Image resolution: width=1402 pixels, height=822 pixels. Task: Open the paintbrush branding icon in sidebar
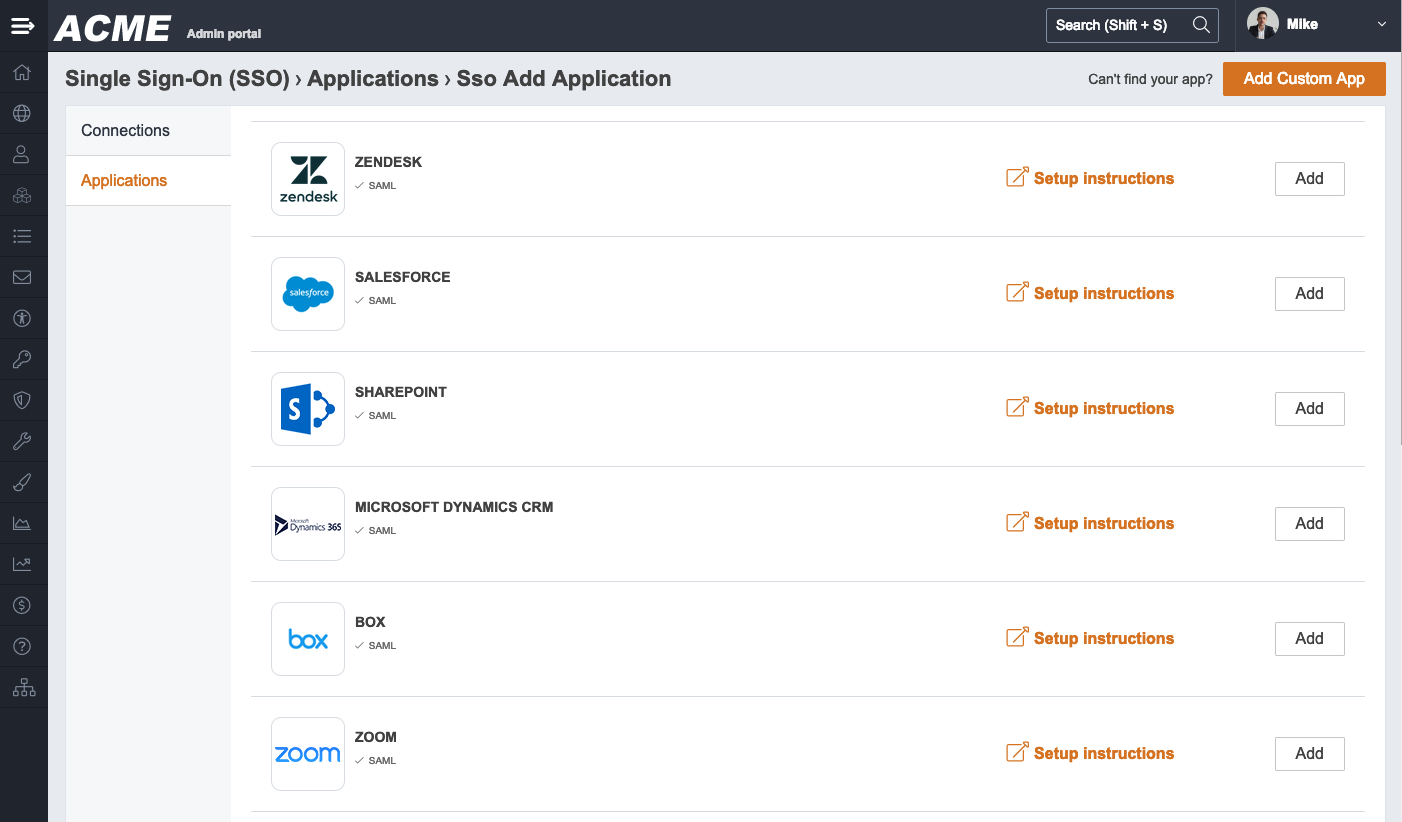(x=22, y=482)
